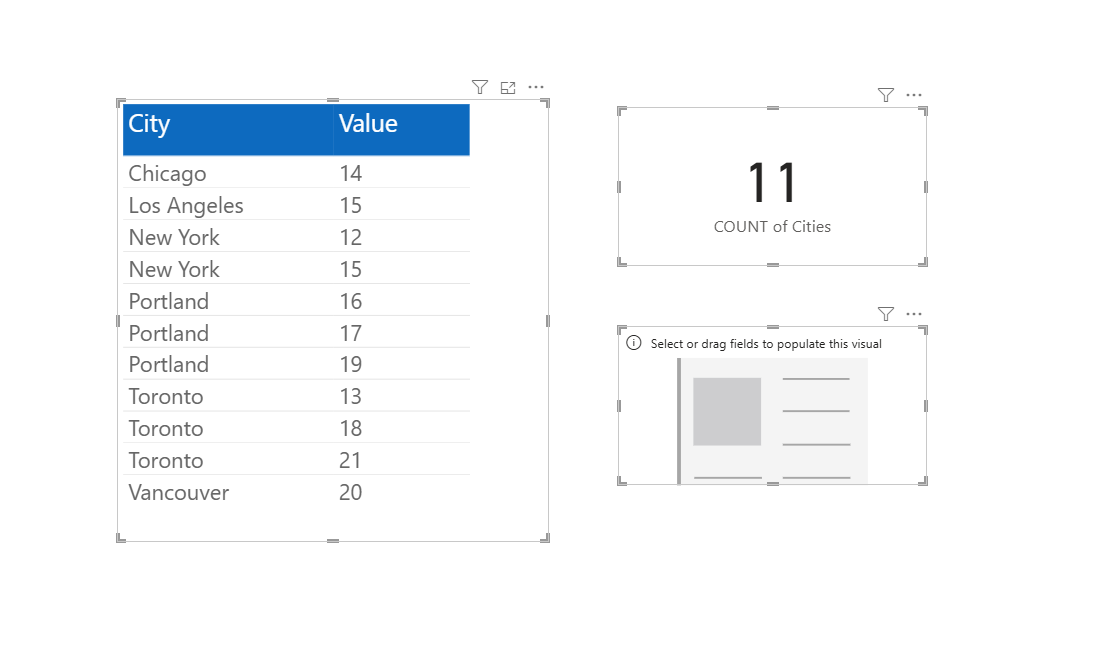Click the info icon in the empty visual
This screenshot has width=1119, height=658.
click(633, 343)
